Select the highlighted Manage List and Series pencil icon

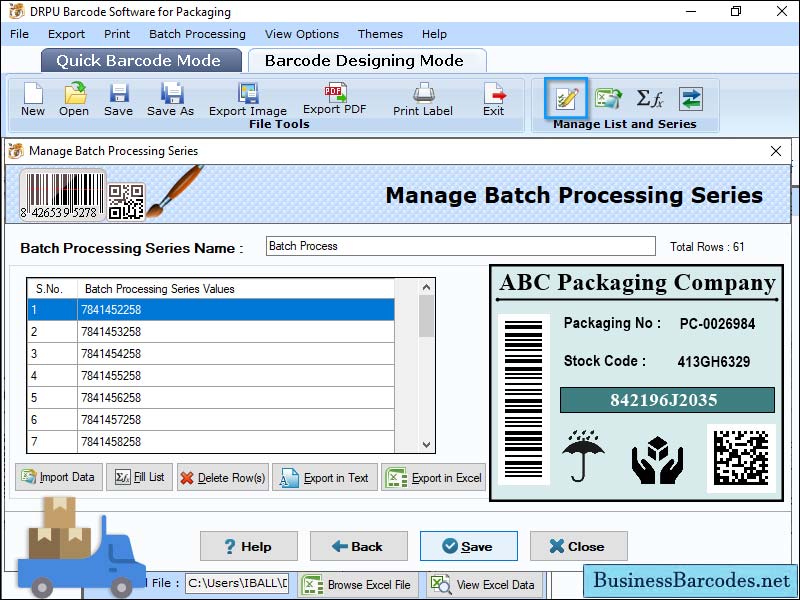pyautogui.click(x=566, y=98)
